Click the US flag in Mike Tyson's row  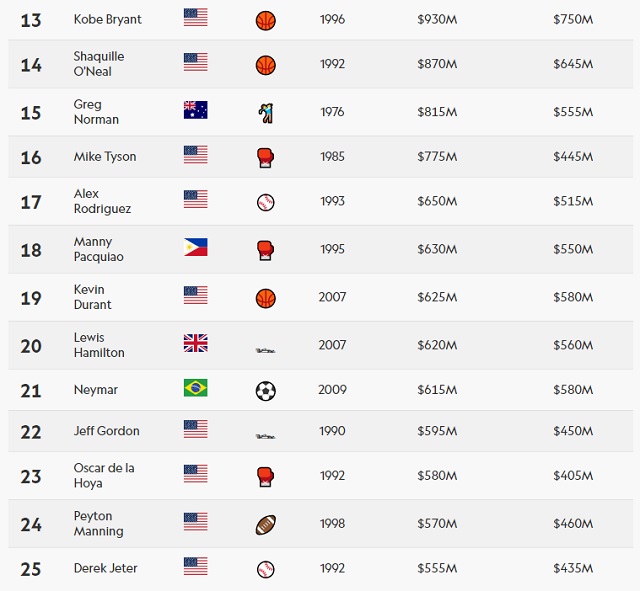click(x=195, y=154)
